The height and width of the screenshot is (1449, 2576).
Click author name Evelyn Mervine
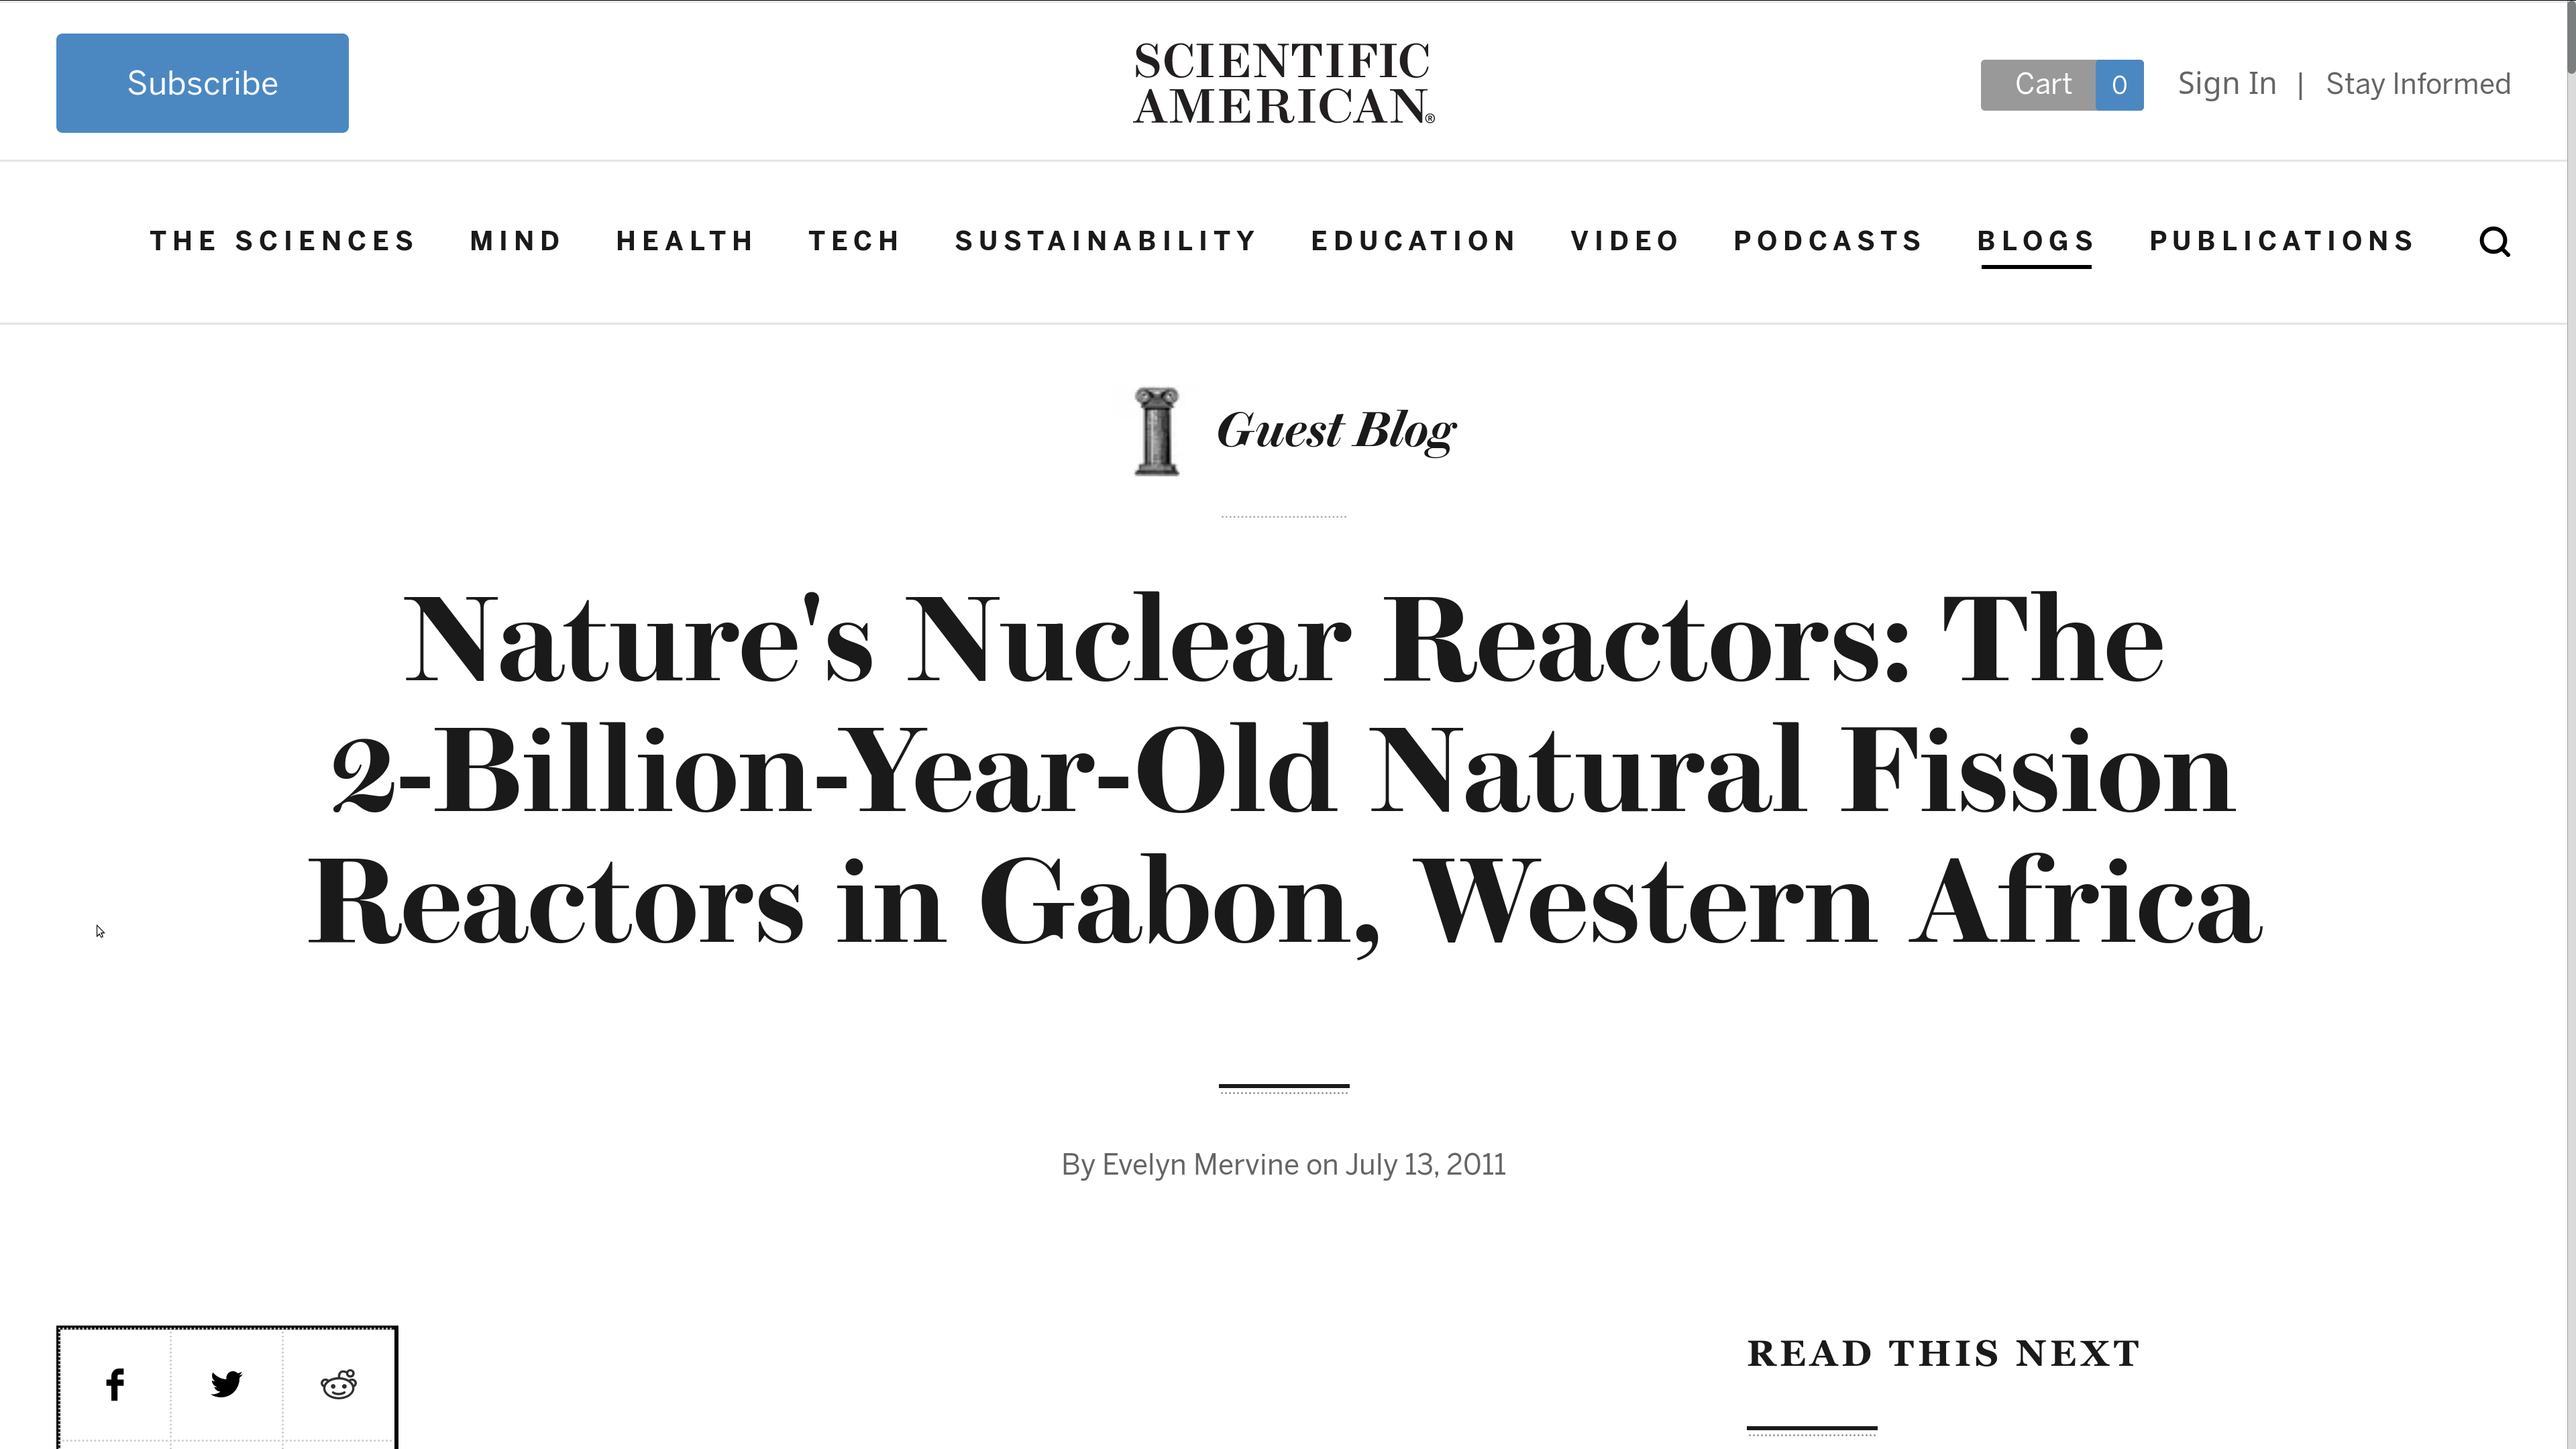[x=1200, y=1165]
